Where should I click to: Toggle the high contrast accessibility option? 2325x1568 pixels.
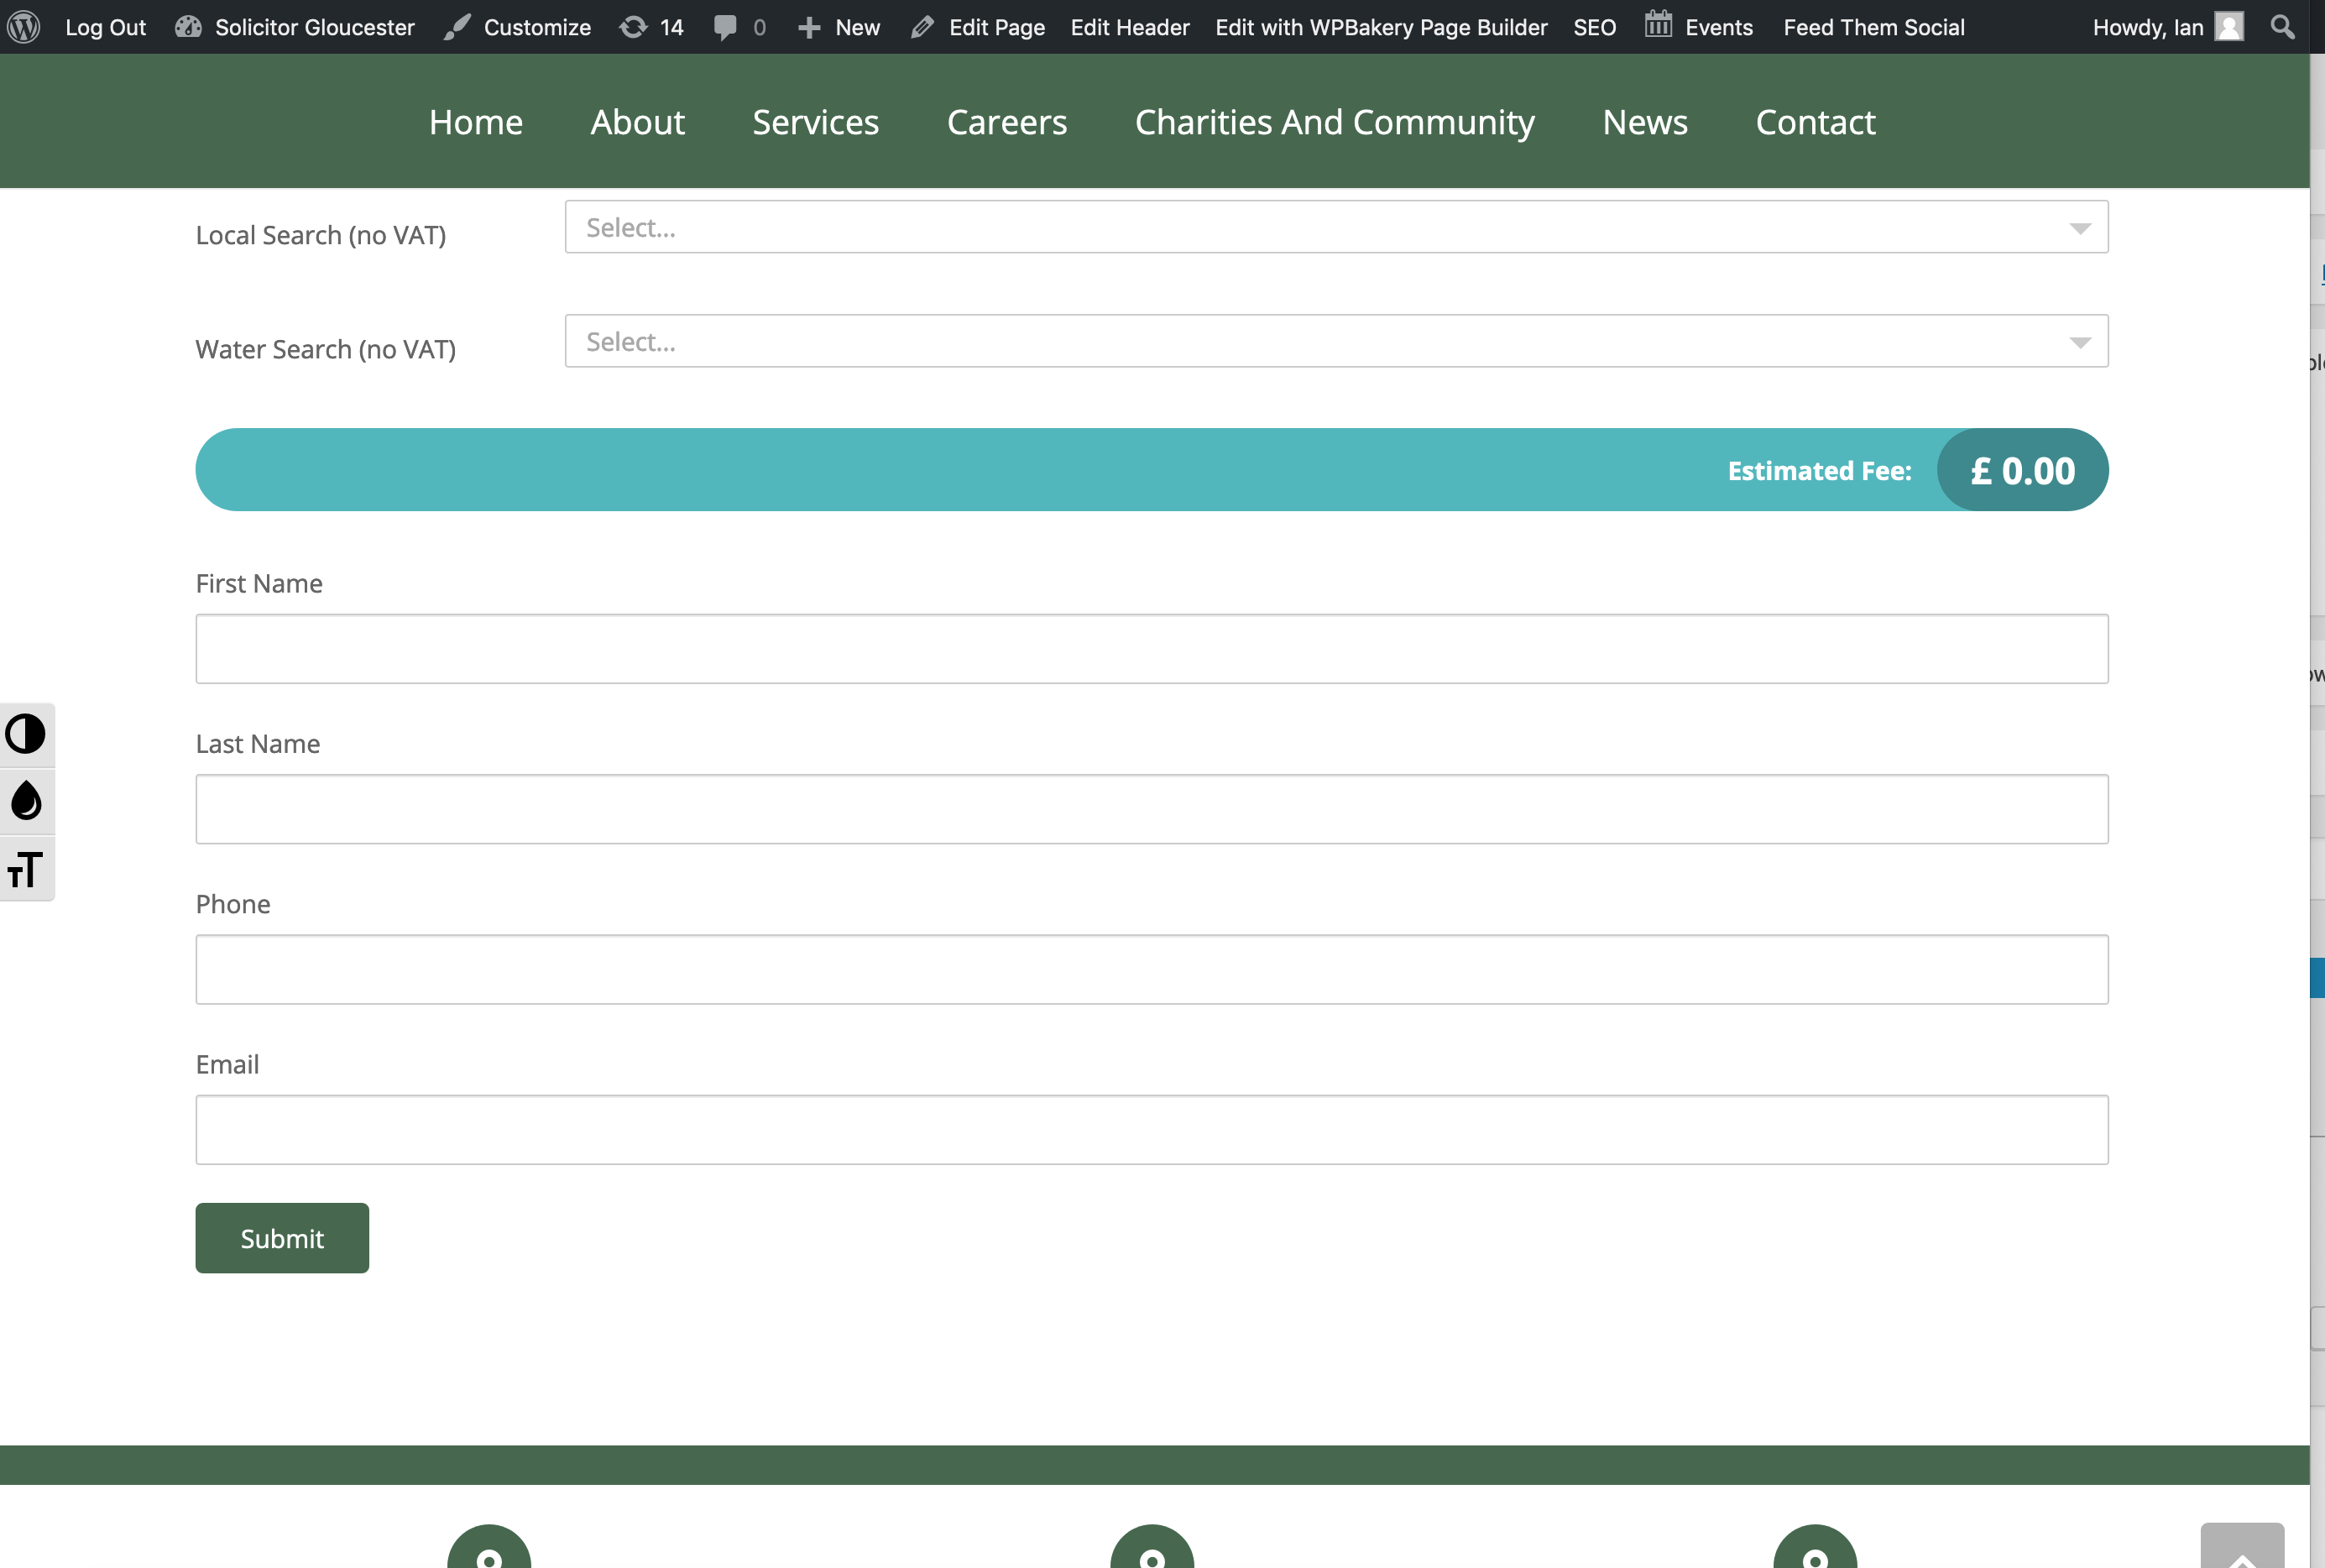pos(26,734)
